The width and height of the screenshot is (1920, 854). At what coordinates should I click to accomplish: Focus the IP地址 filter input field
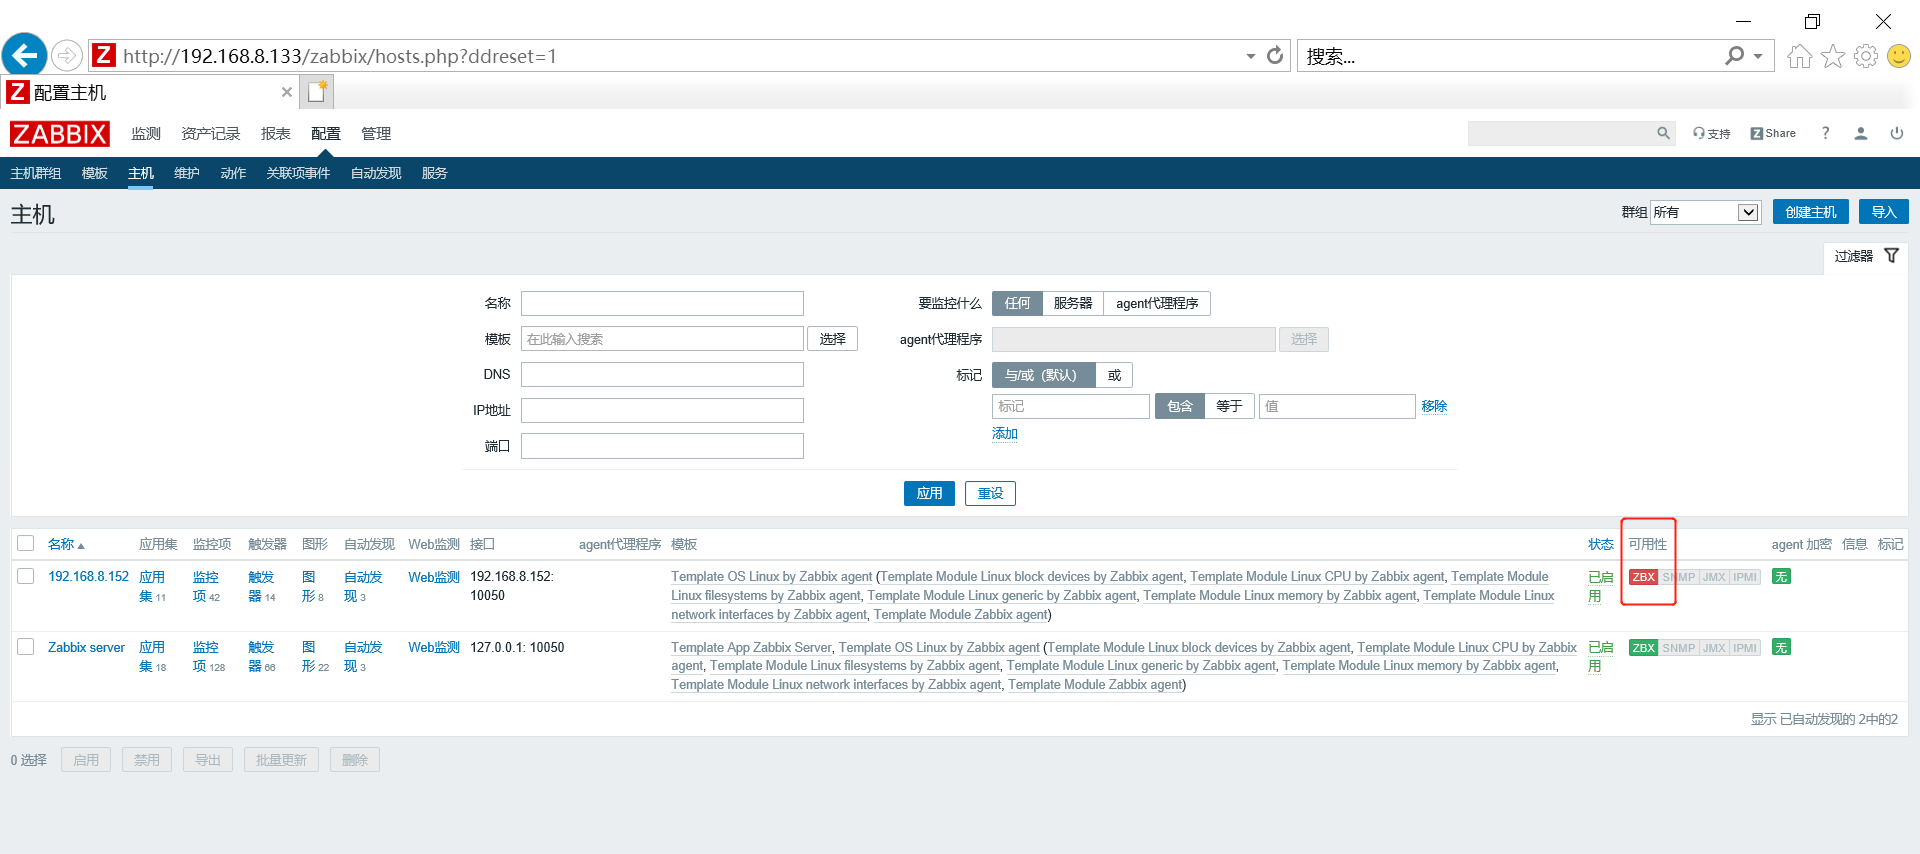662,410
